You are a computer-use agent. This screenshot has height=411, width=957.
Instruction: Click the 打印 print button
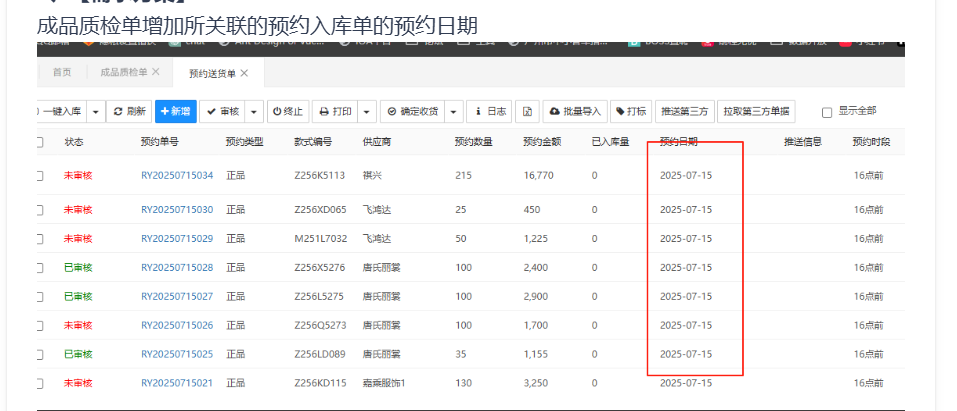(335, 111)
